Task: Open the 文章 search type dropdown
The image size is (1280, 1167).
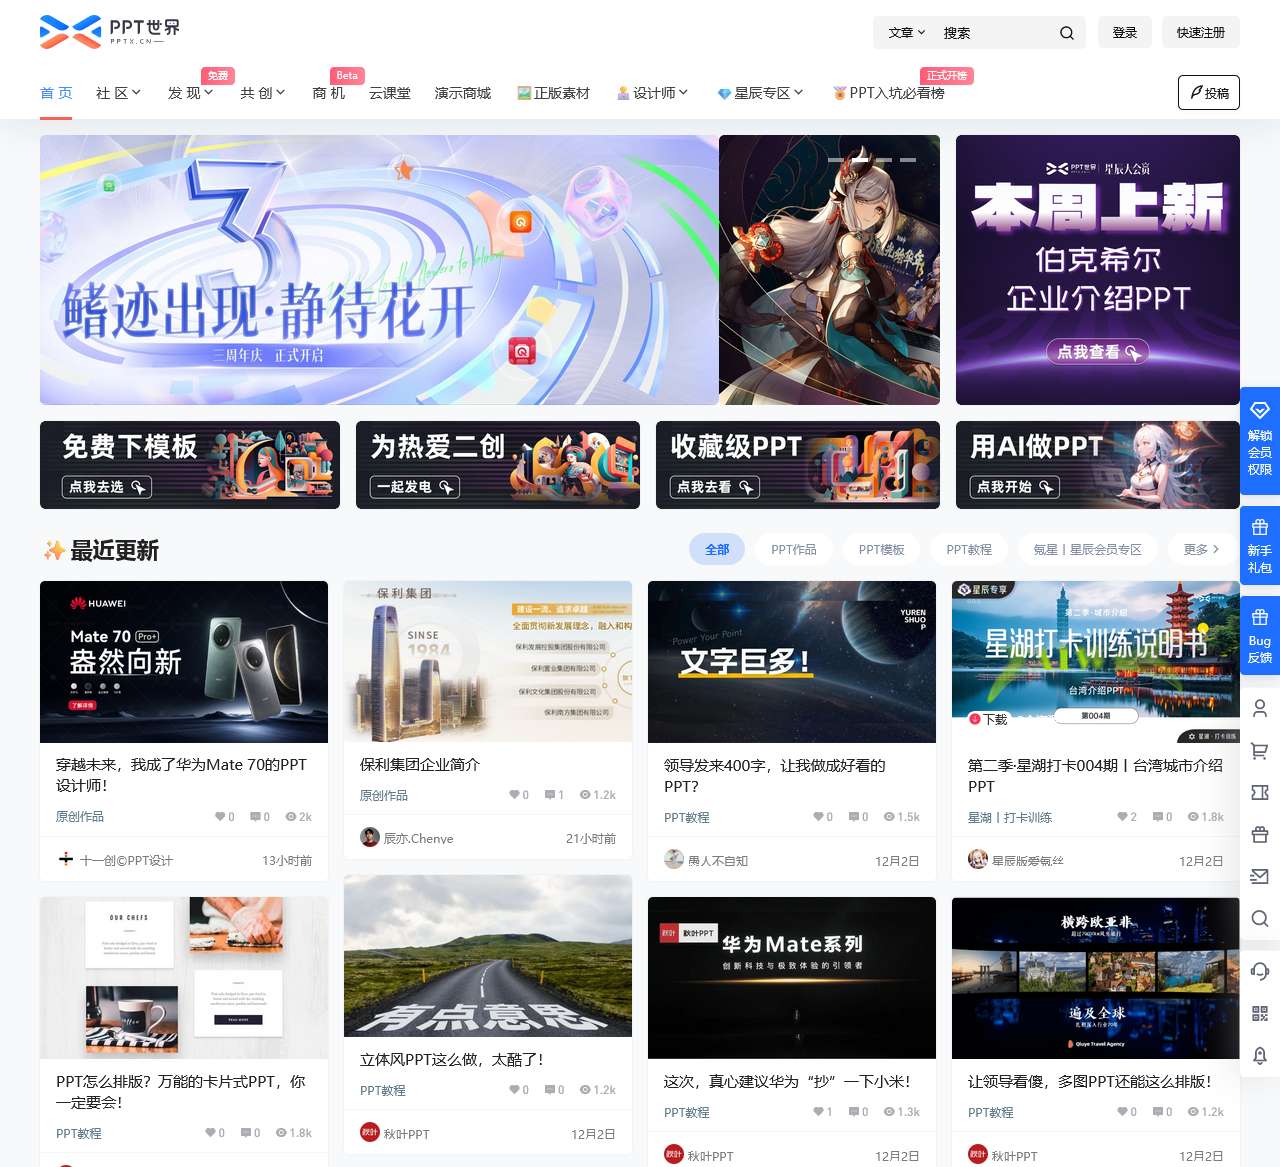Action: 906,33
